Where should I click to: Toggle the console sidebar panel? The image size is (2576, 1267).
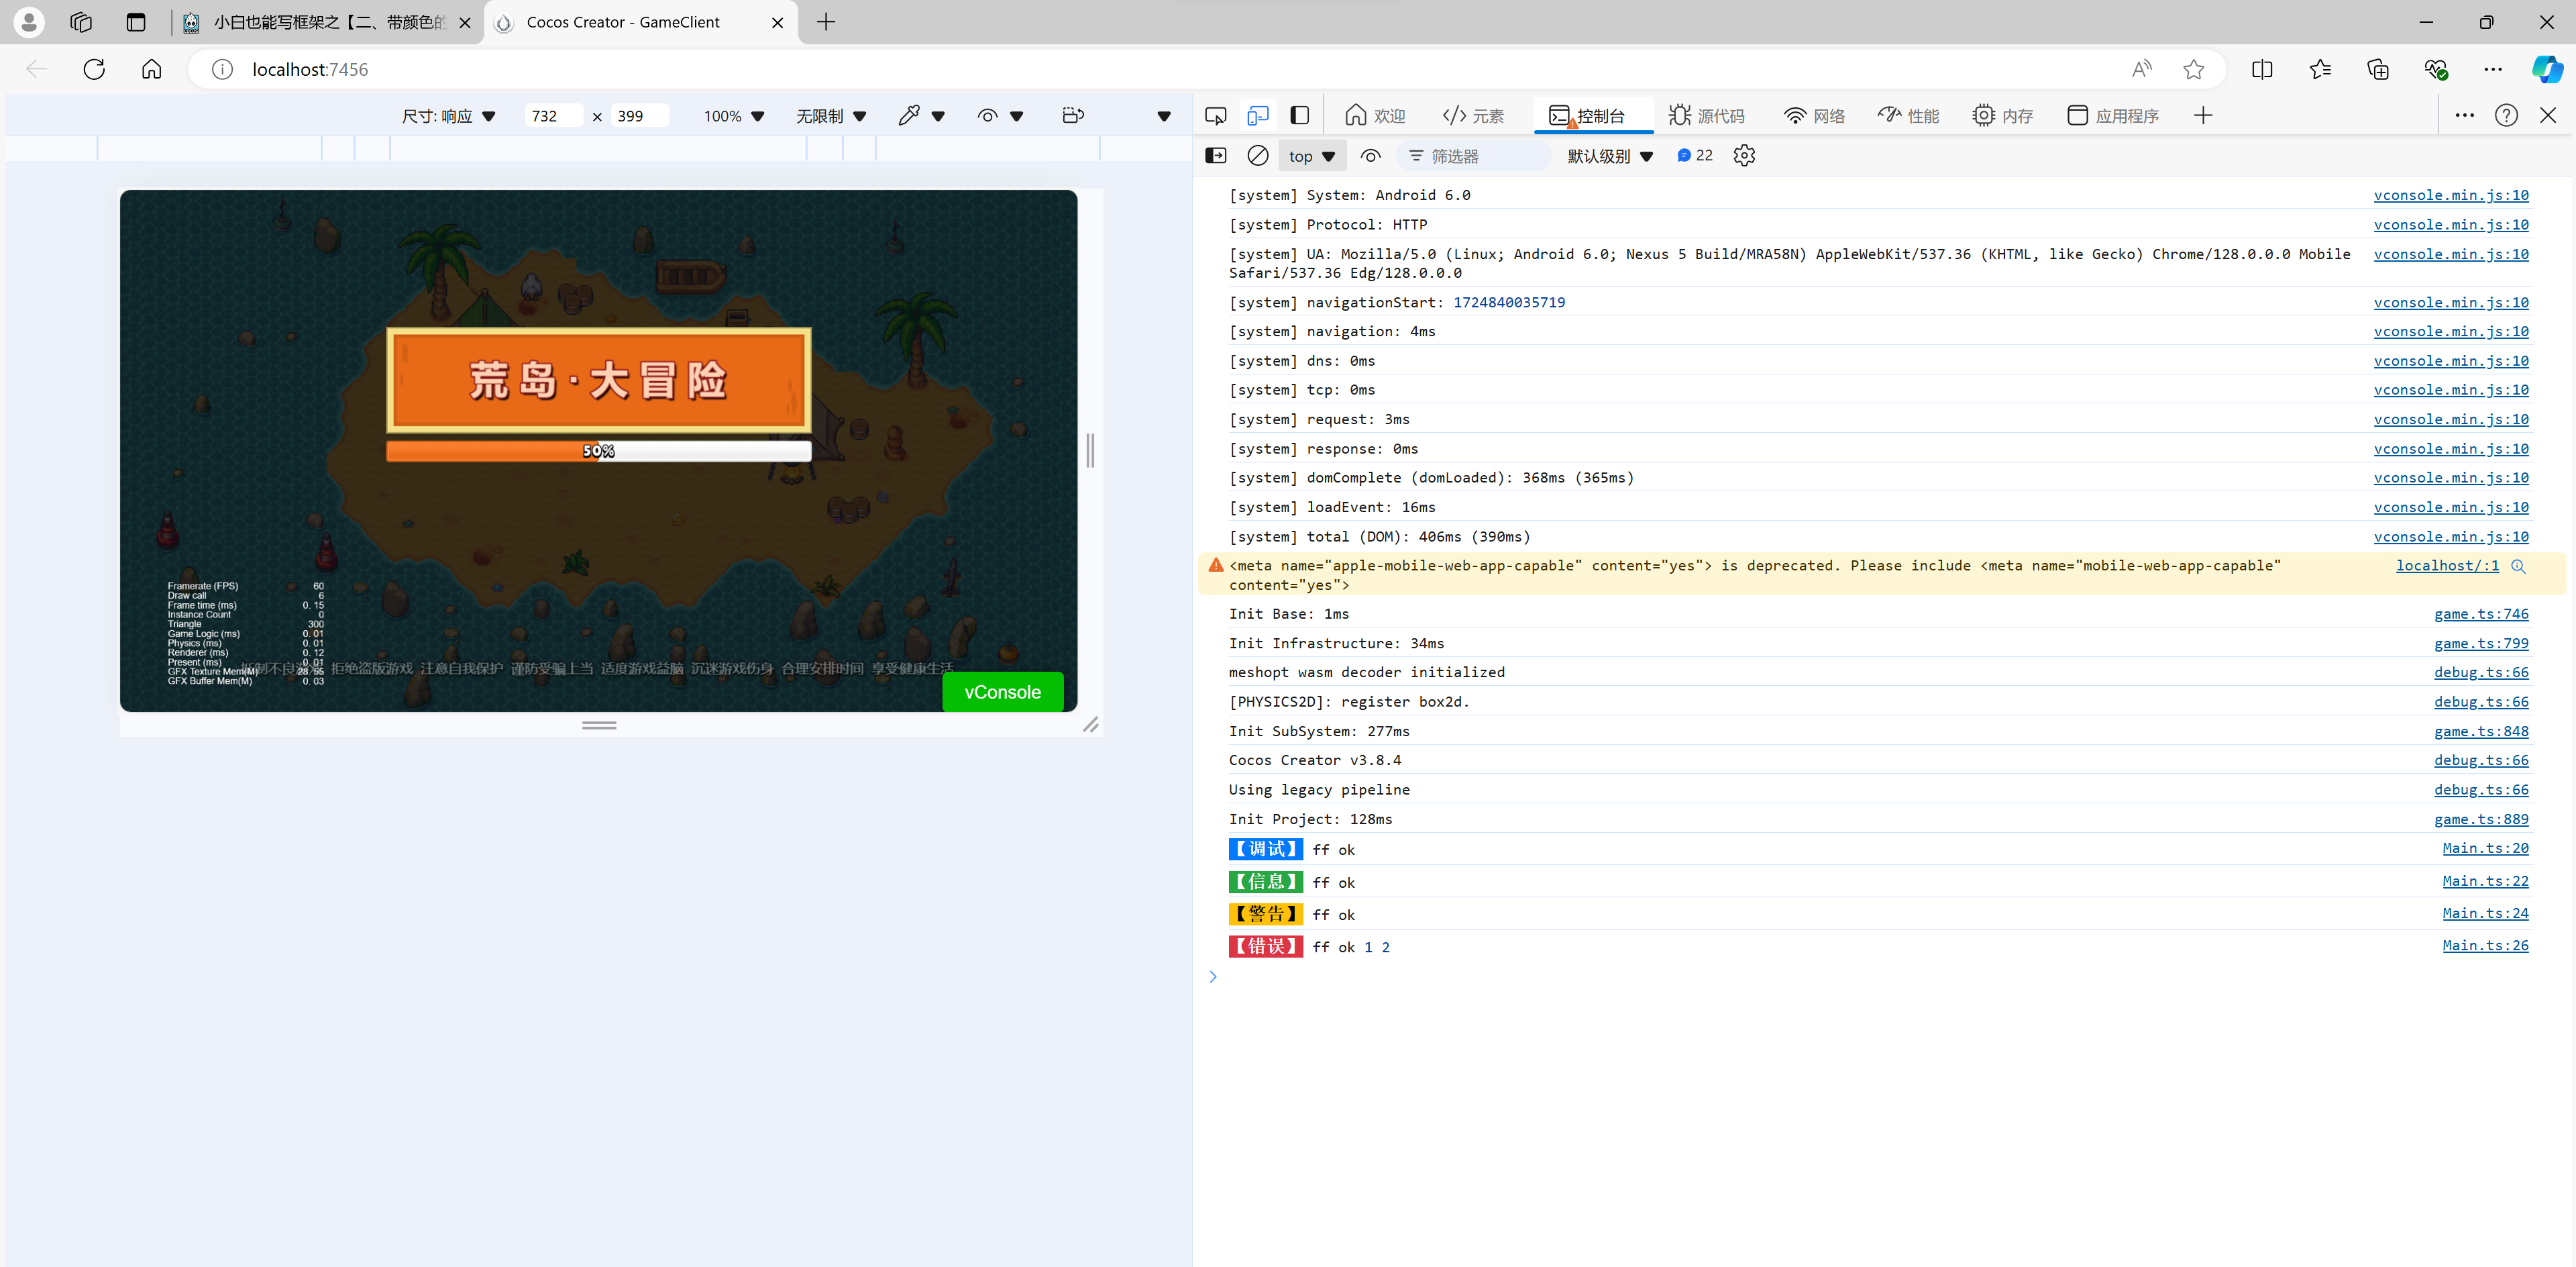tap(1215, 156)
